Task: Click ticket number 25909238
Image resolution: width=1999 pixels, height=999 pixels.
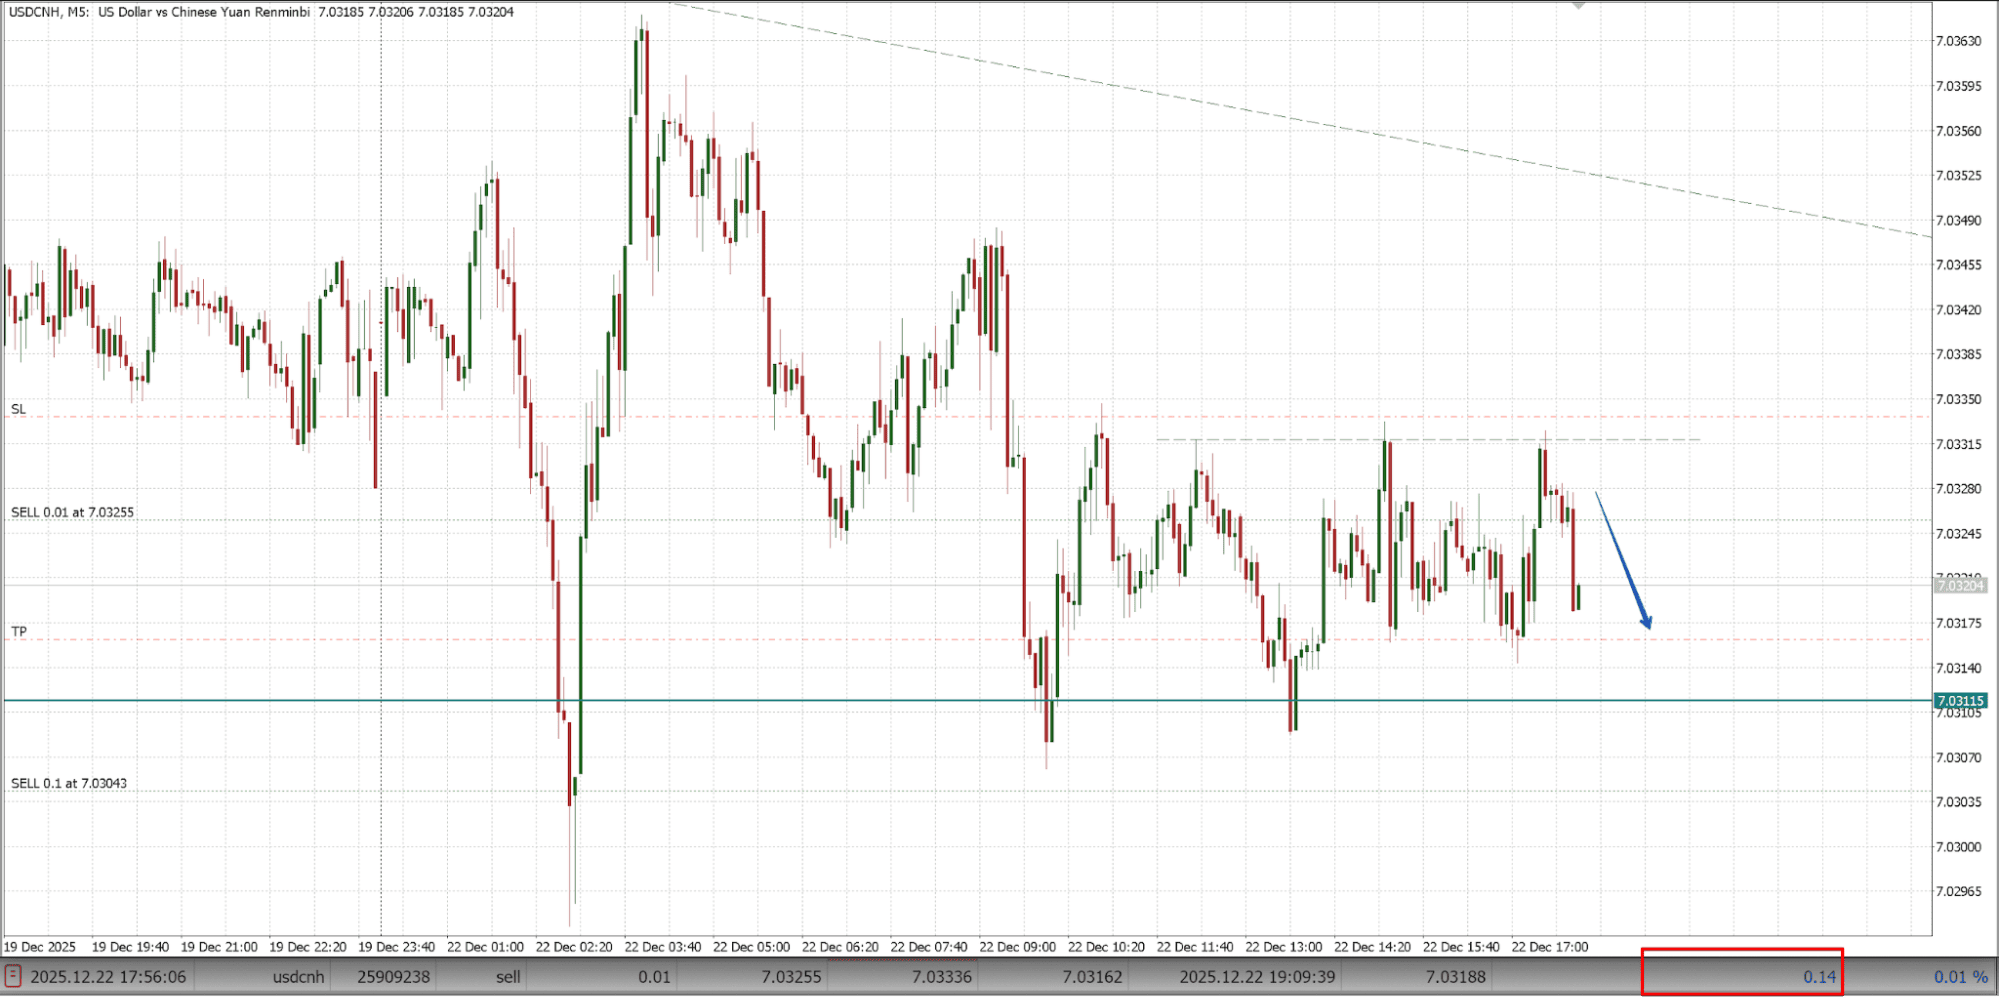Action: pos(393,977)
